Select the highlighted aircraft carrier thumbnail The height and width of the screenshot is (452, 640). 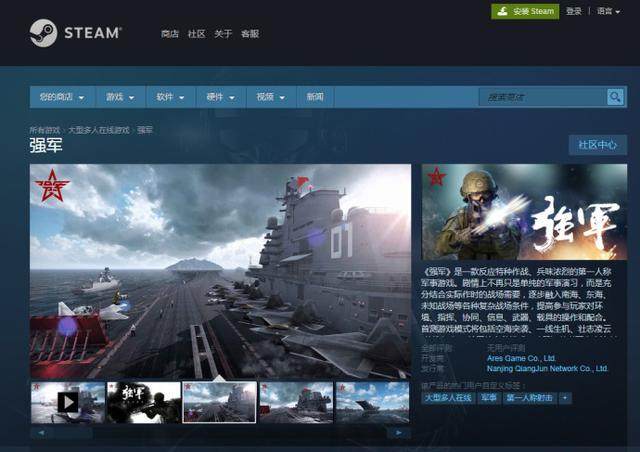[220, 403]
